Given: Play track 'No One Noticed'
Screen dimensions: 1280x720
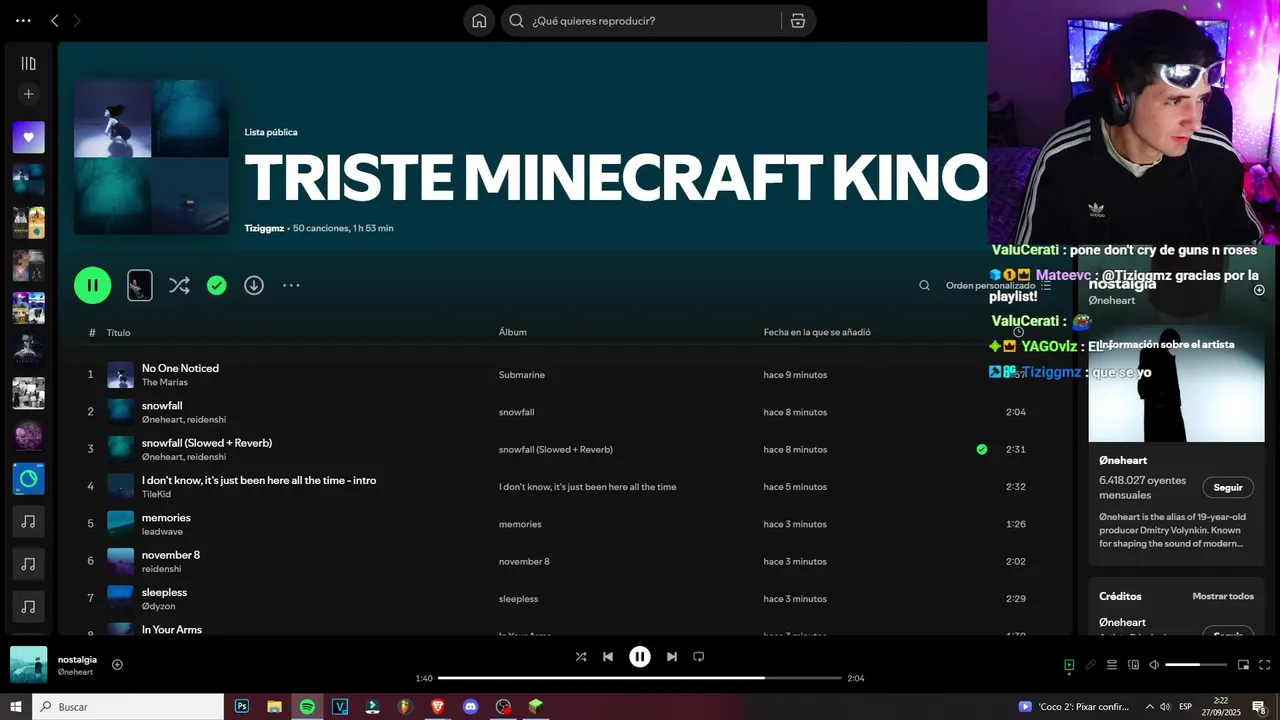Looking at the screenshot, I should pyautogui.click(x=180, y=368).
